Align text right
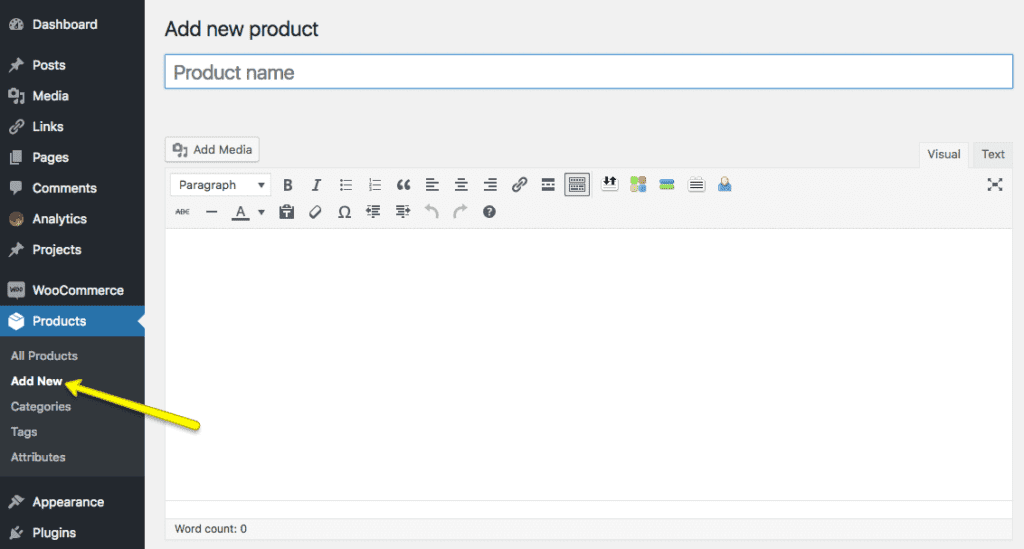The image size is (1024, 549). (x=490, y=185)
